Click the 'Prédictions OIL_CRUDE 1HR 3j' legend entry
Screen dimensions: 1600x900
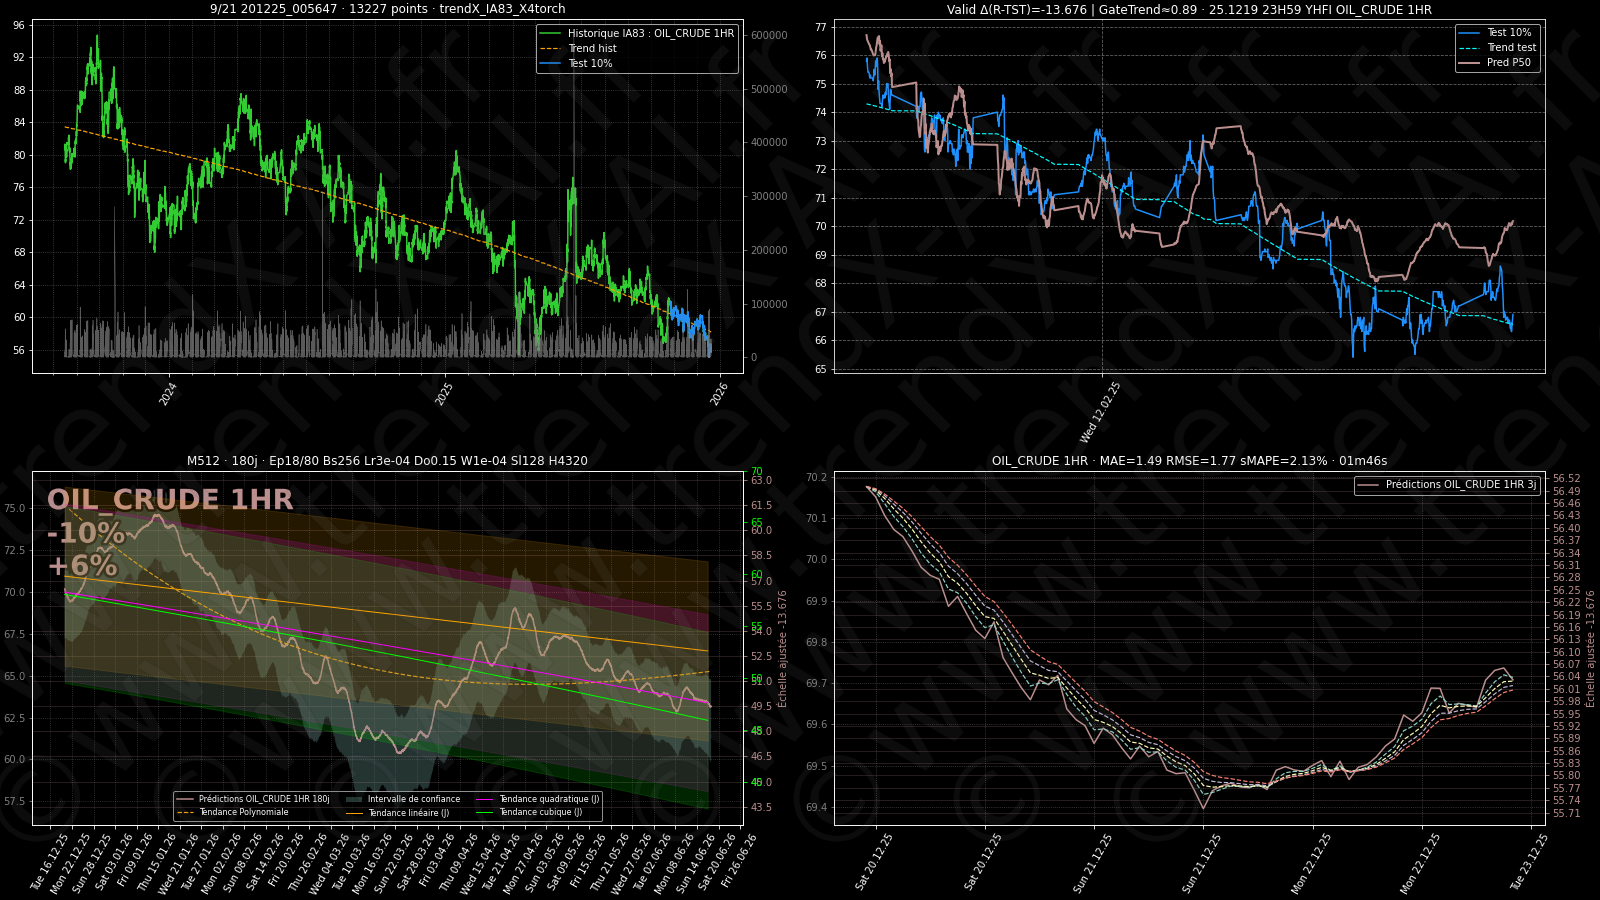coord(1460,485)
